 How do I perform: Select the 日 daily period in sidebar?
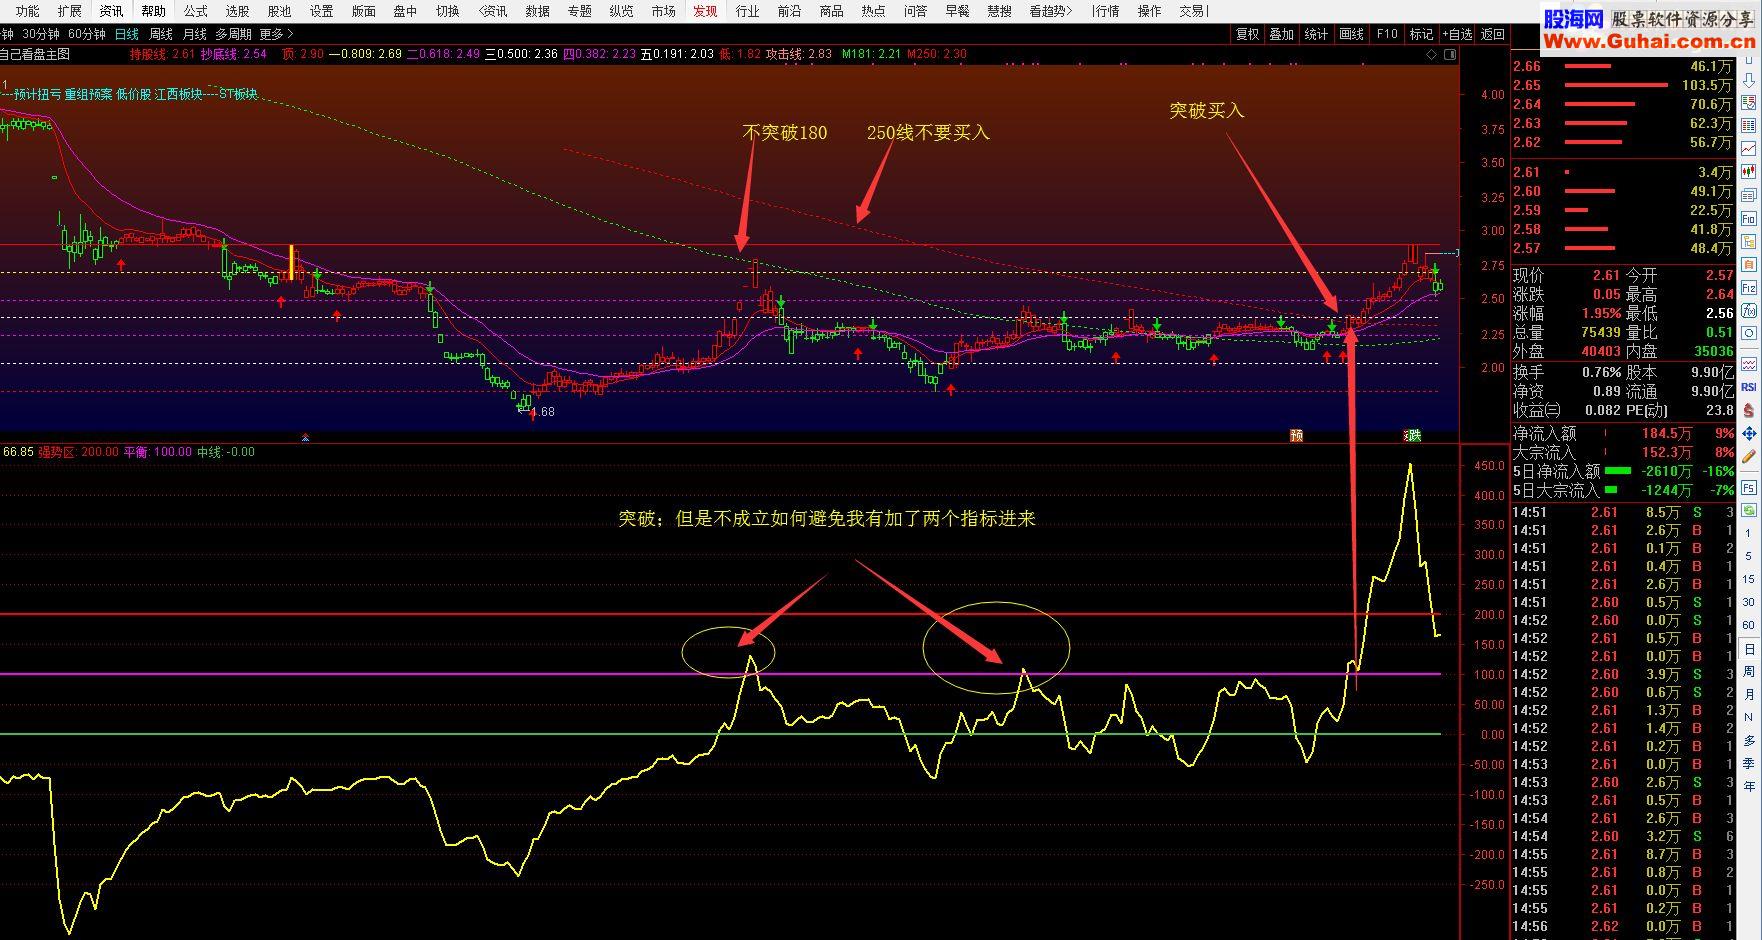click(1749, 649)
